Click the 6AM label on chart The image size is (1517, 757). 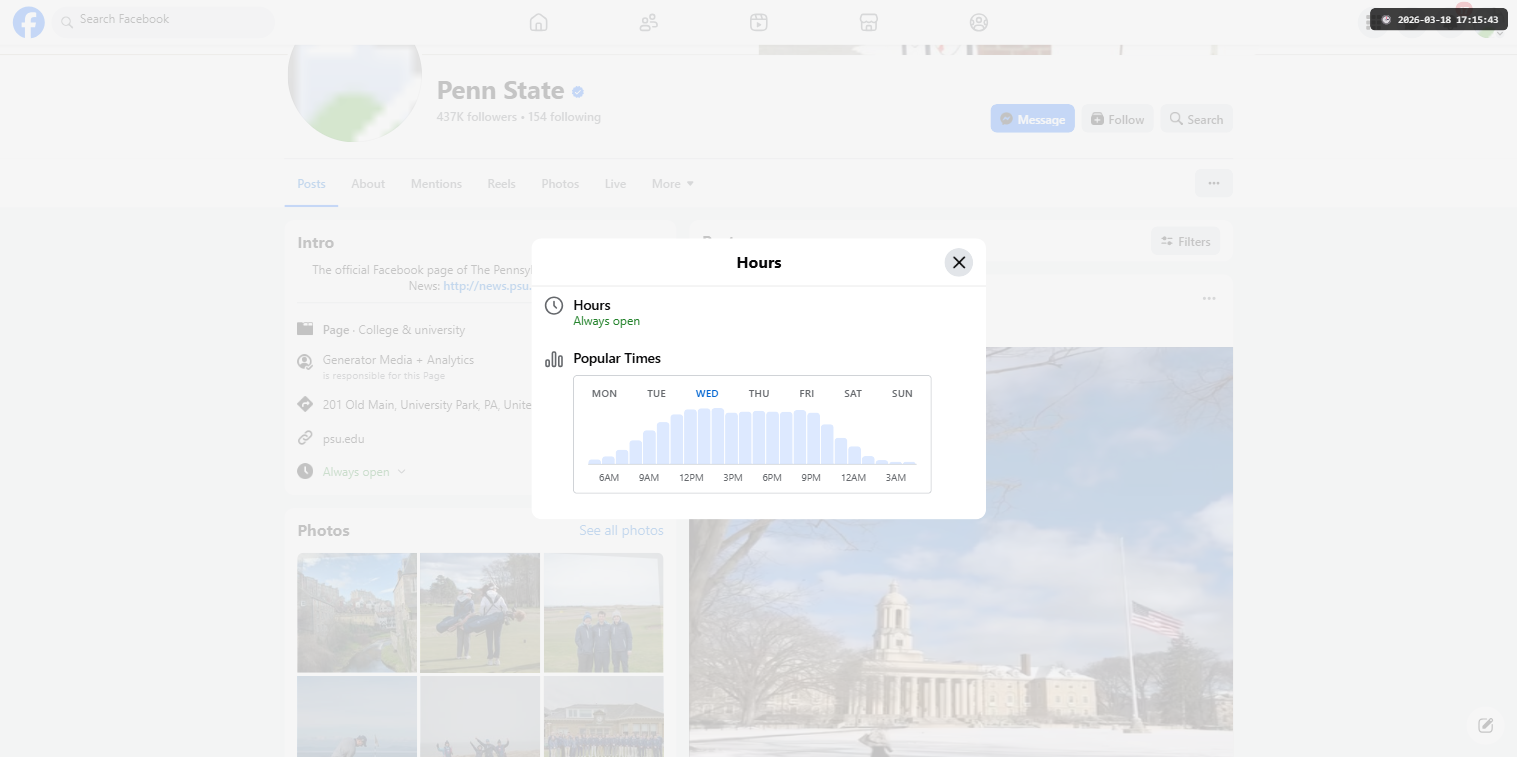(609, 478)
